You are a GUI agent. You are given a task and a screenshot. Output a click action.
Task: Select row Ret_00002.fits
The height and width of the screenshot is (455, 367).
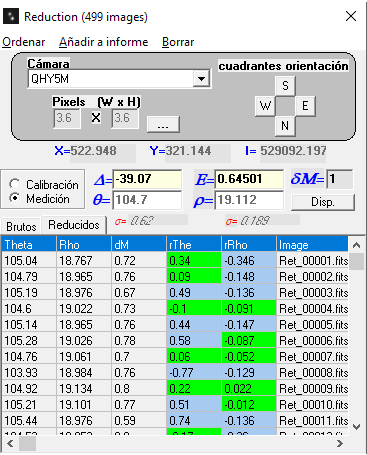click(175, 277)
